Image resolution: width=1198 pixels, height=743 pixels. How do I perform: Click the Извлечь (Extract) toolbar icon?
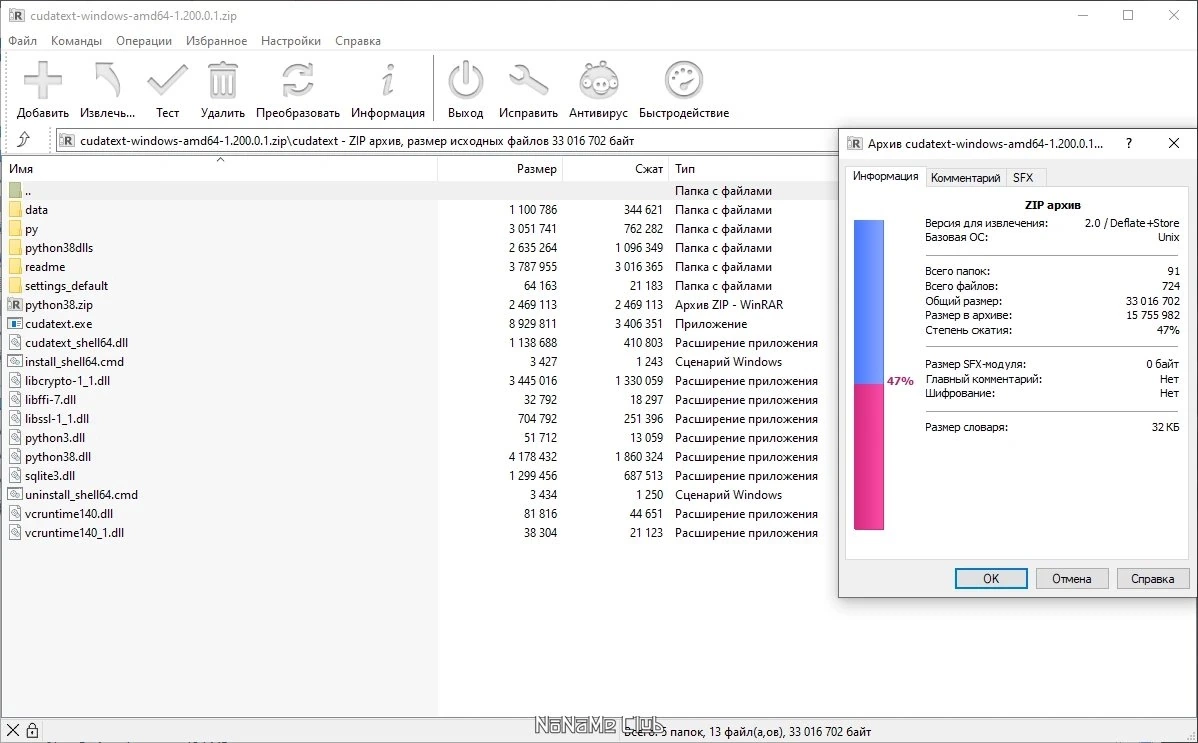click(x=107, y=80)
